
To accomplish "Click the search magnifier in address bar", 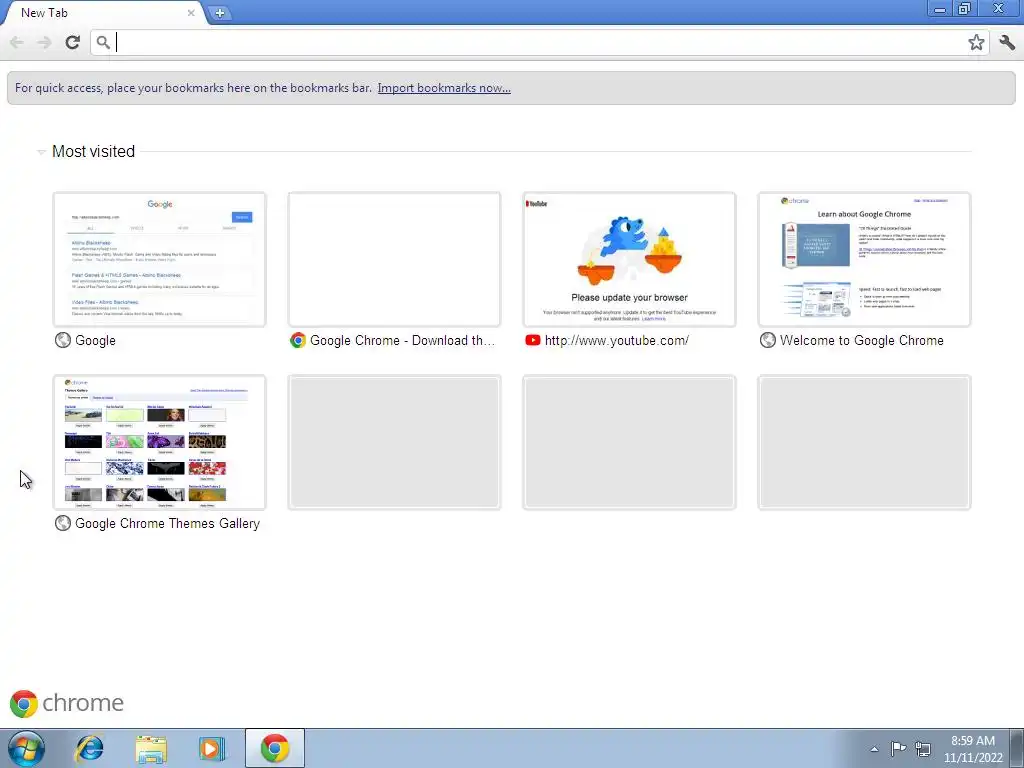I will pyautogui.click(x=103, y=42).
